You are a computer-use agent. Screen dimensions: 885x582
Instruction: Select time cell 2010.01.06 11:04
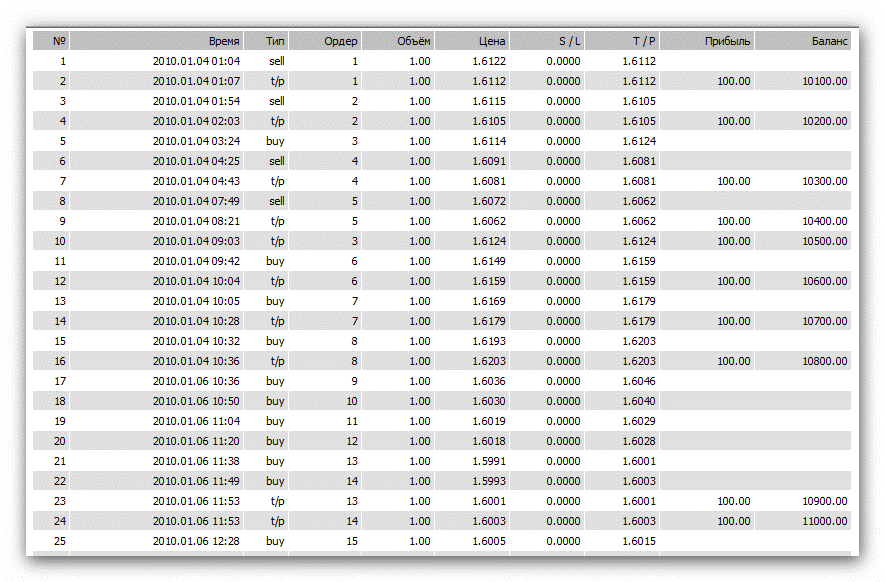click(x=196, y=421)
